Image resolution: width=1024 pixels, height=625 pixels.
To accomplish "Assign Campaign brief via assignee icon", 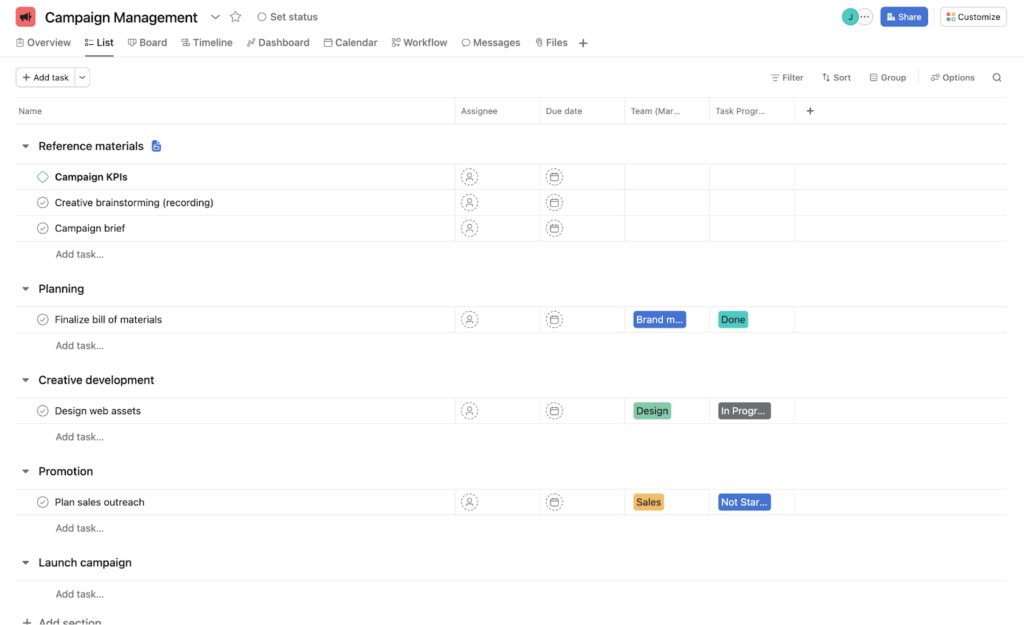I will coord(469,229).
